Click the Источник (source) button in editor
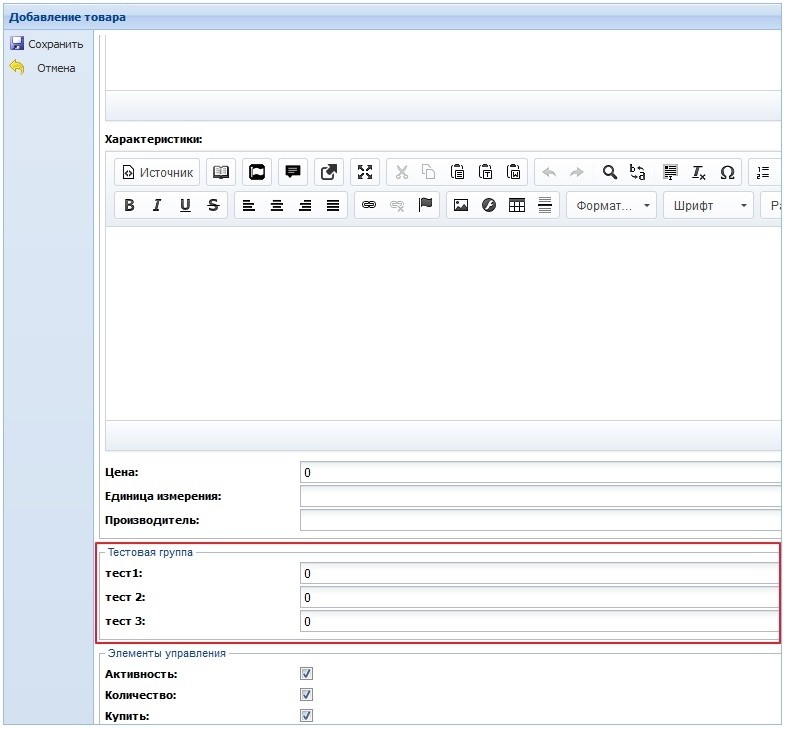This screenshot has height=731, width=789. tap(157, 172)
